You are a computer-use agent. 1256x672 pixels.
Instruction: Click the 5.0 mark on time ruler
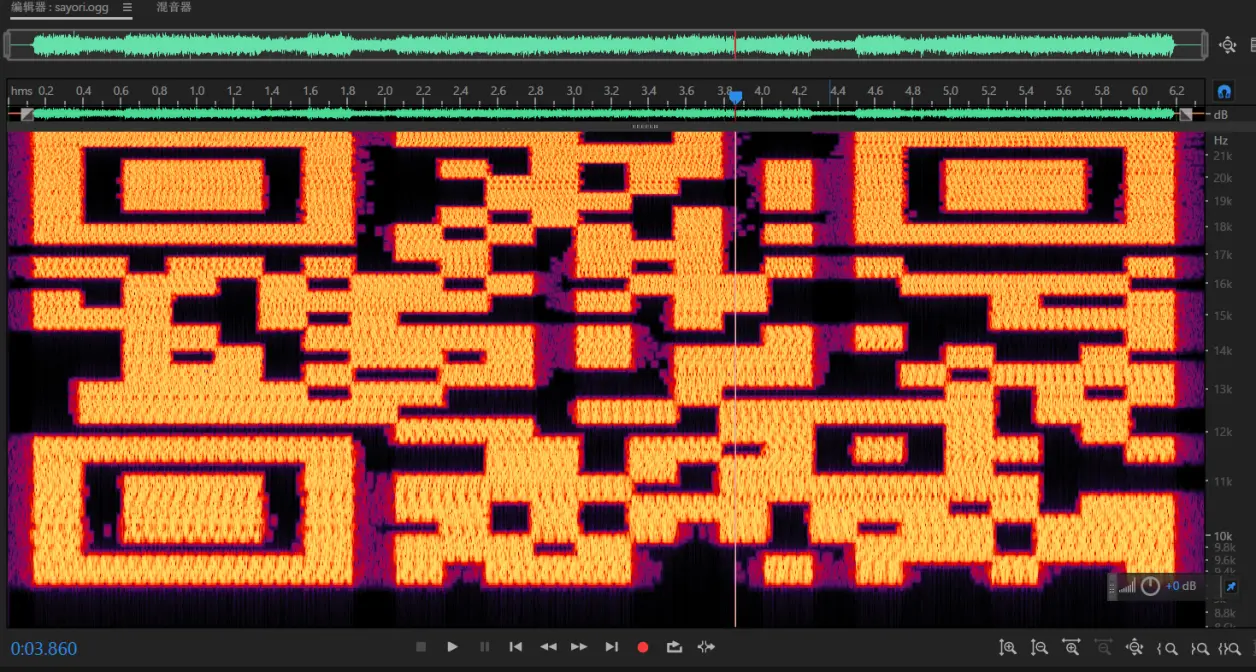point(950,91)
